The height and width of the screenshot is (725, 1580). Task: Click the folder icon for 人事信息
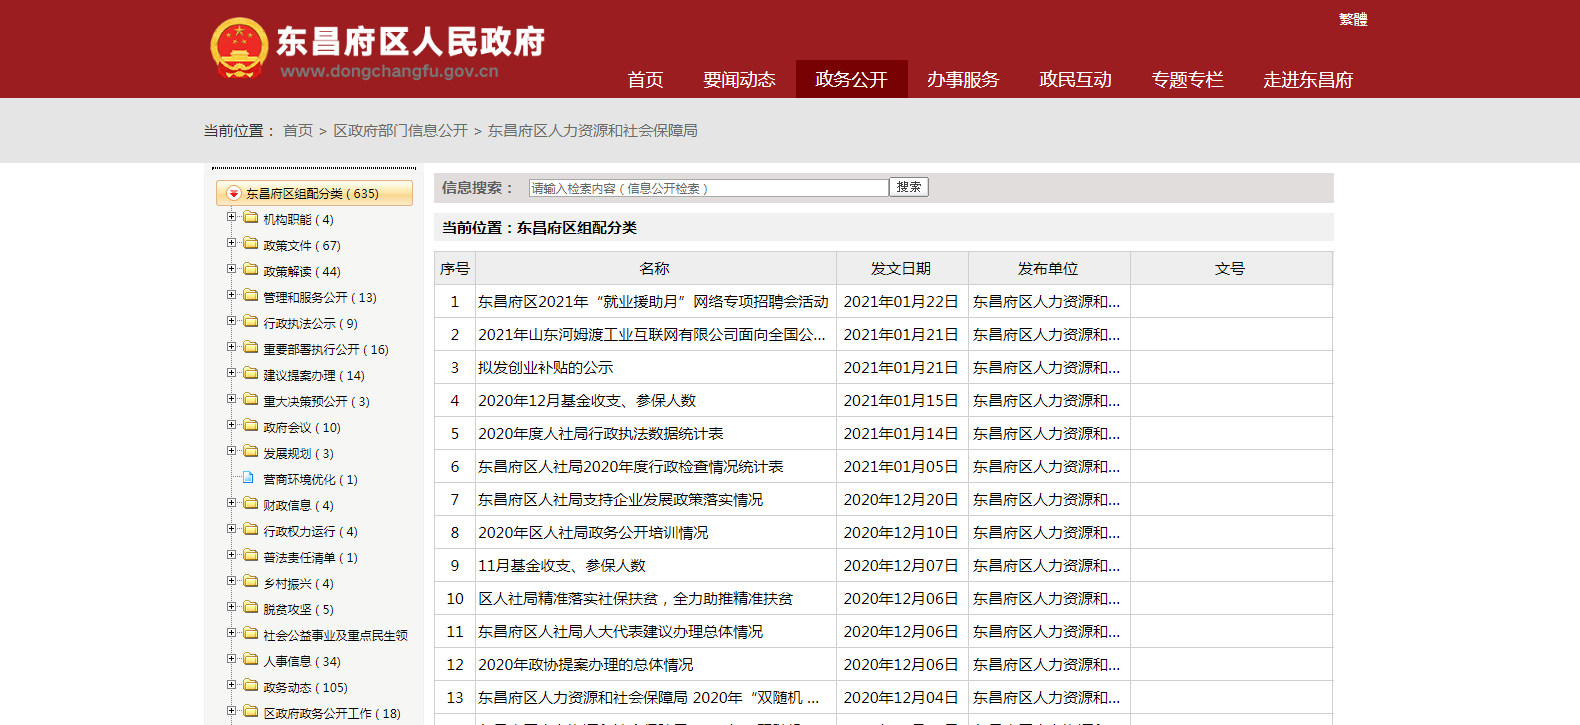pyautogui.click(x=251, y=659)
